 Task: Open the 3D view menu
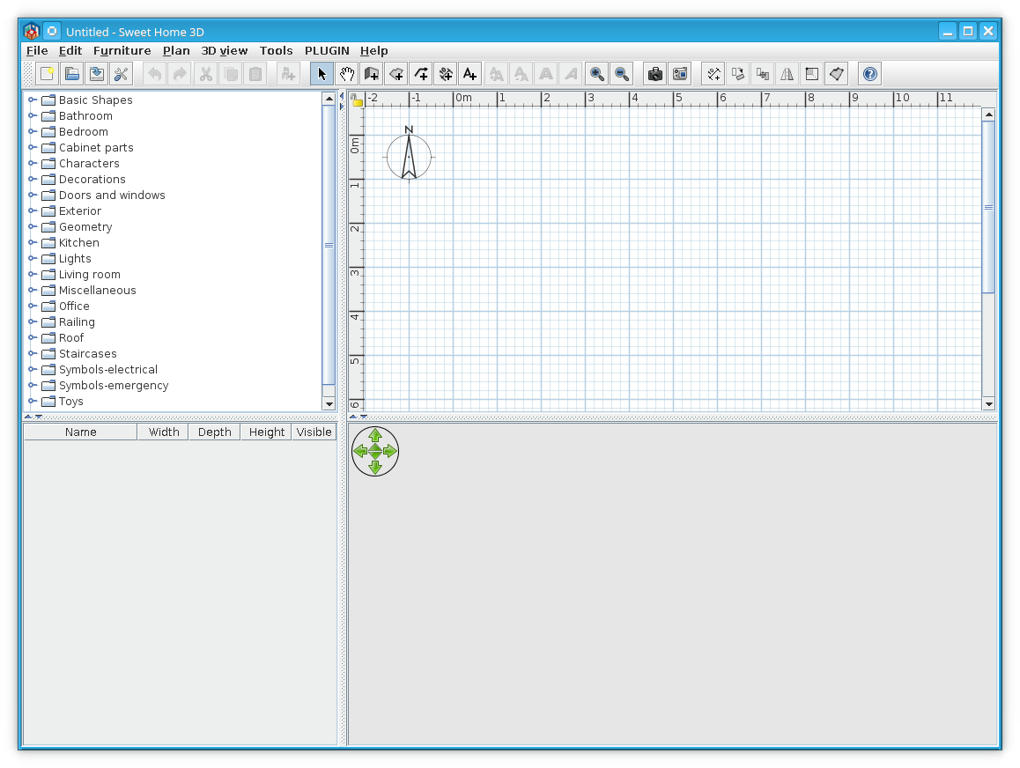[224, 51]
